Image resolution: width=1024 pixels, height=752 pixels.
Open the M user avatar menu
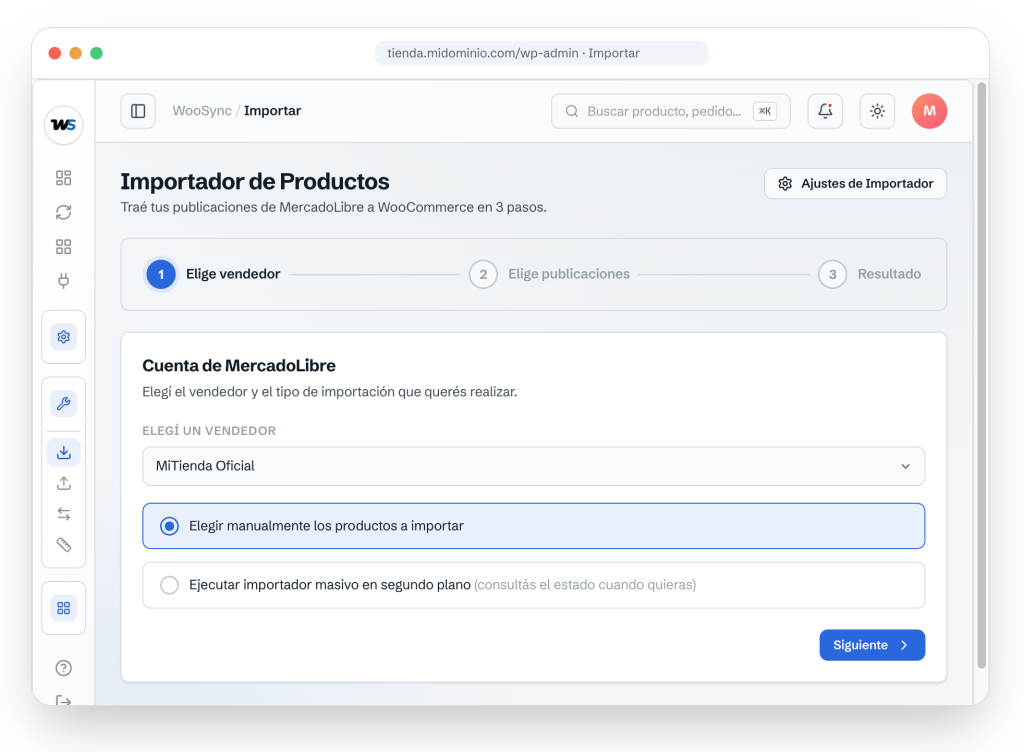[x=929, y=111]
